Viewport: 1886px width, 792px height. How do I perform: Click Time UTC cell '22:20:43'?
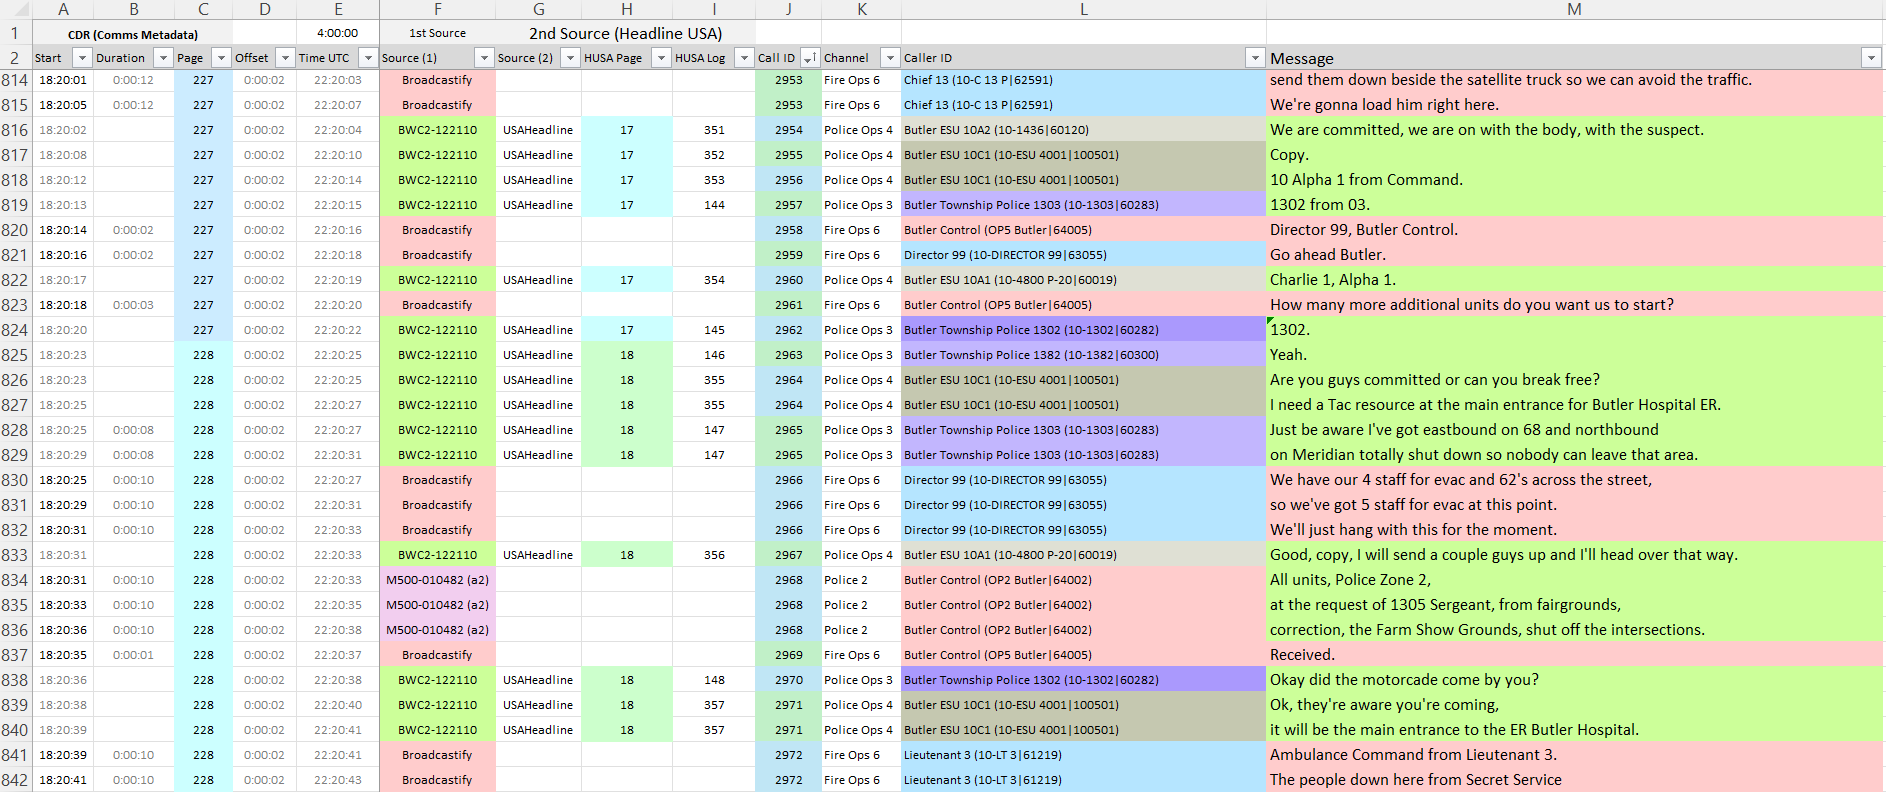(x=338, y=780)
